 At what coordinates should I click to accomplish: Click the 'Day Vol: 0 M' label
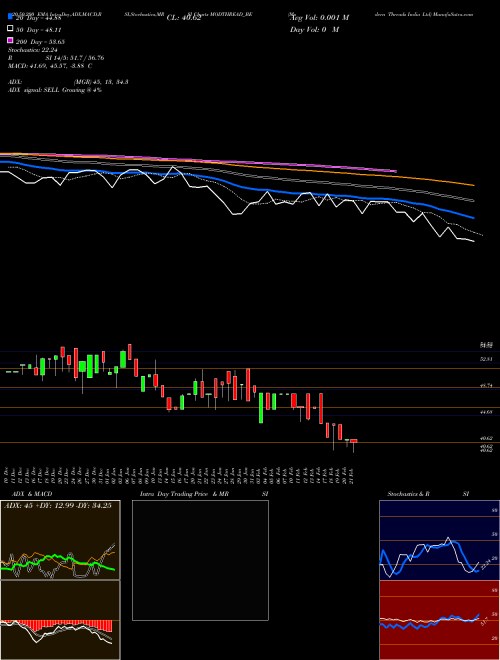point(314,30)
